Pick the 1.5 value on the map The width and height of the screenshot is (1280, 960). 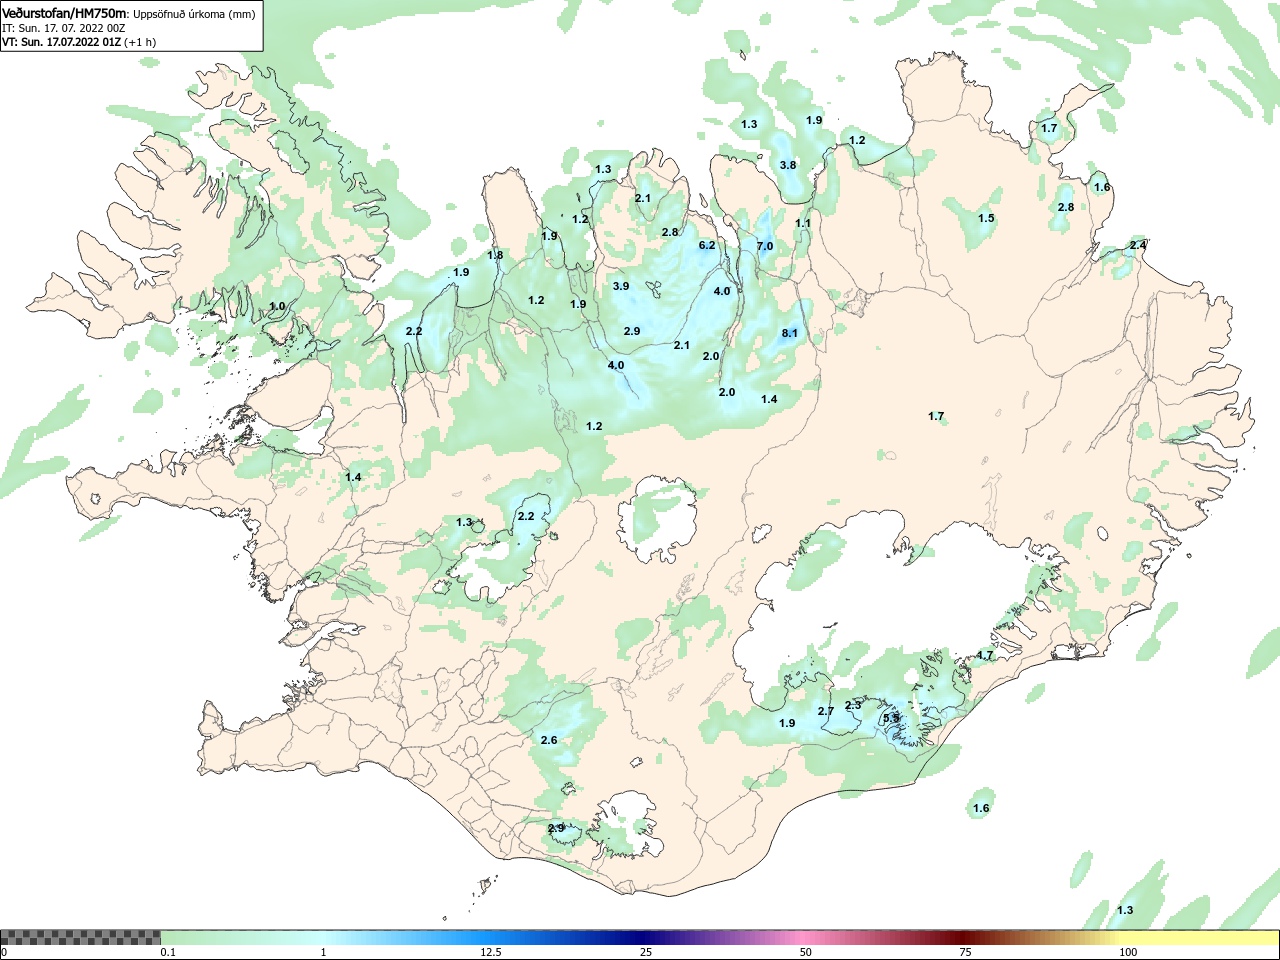pyautogui.click(x=986, y=218)
